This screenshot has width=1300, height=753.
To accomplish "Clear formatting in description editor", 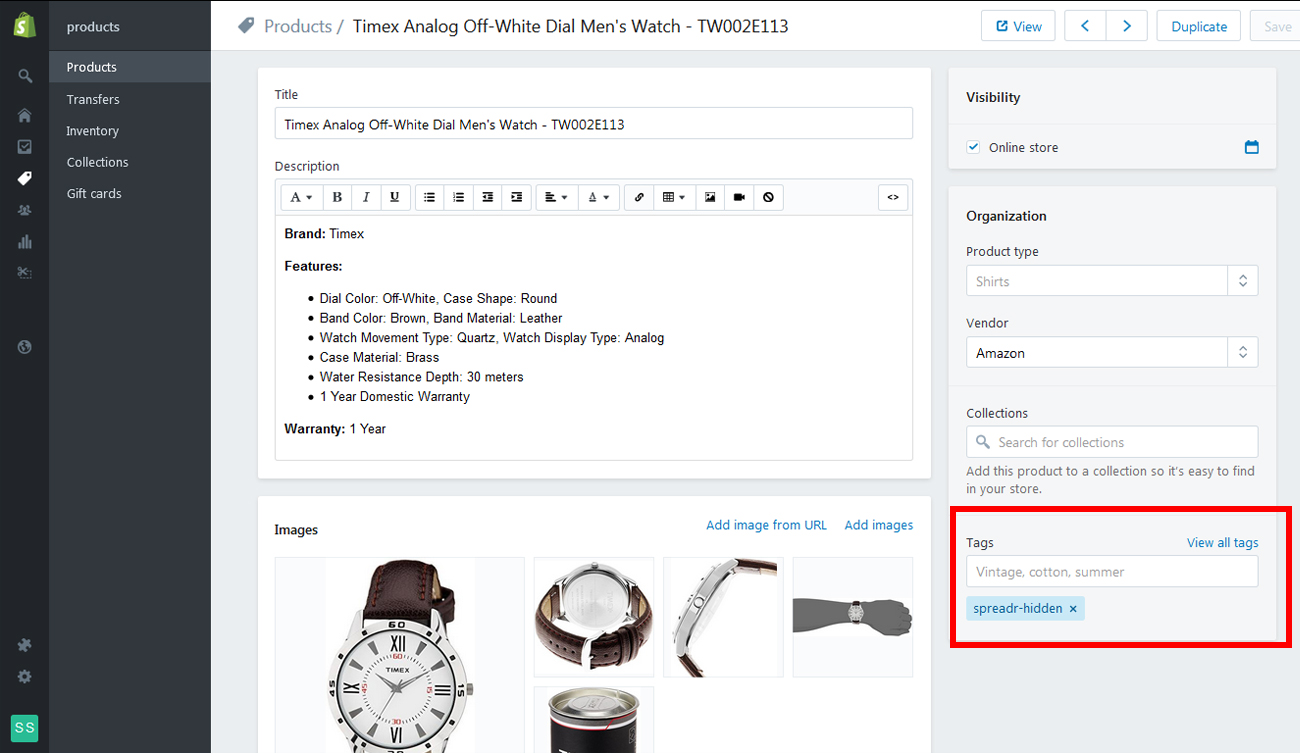I will [x=768, y=197].
